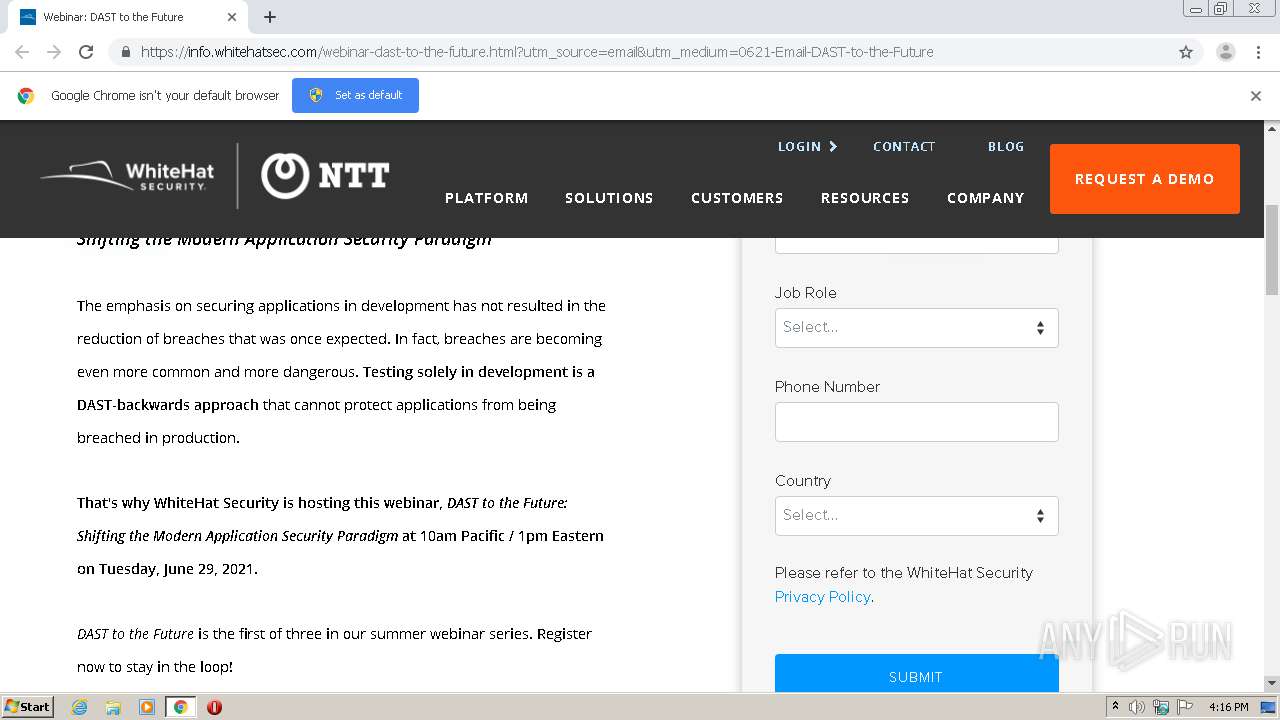Go back using the browser back arrow

coord(22,52)
